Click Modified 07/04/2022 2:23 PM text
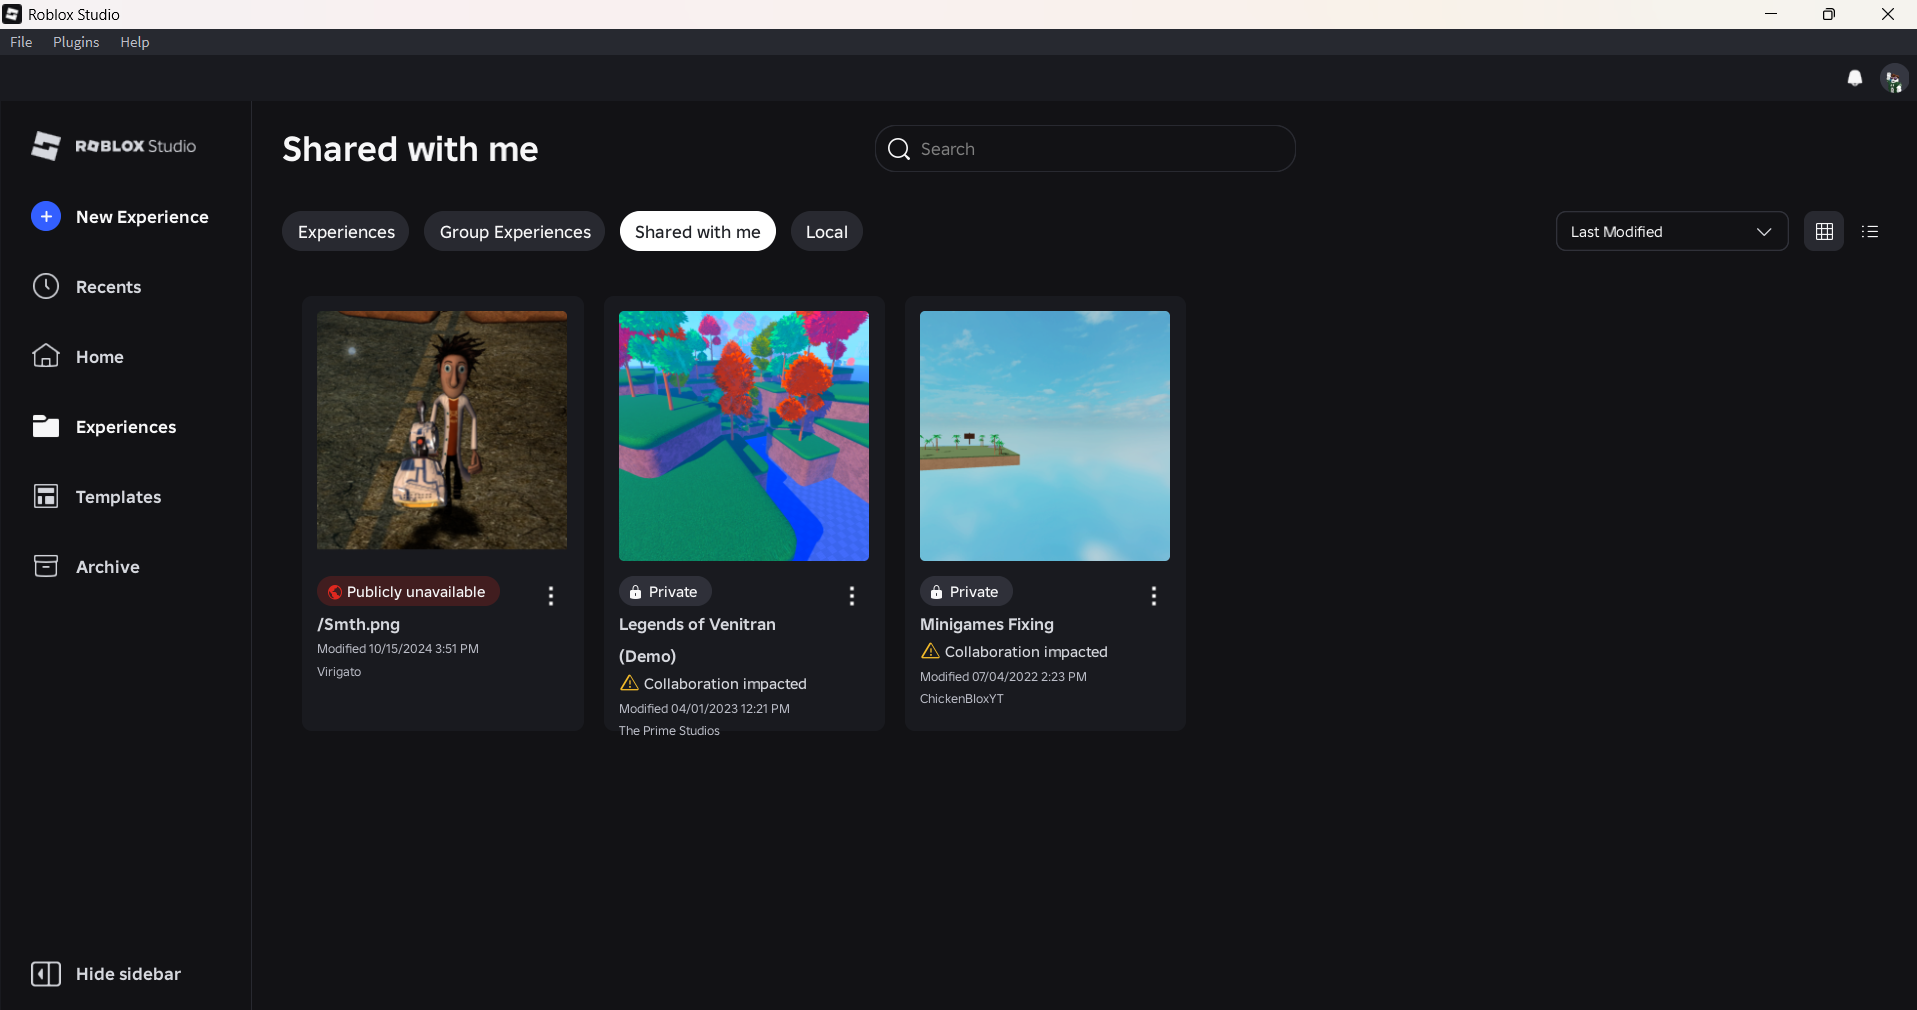The width and height of the screenshot is (1917, 1010). point(1003,677)
